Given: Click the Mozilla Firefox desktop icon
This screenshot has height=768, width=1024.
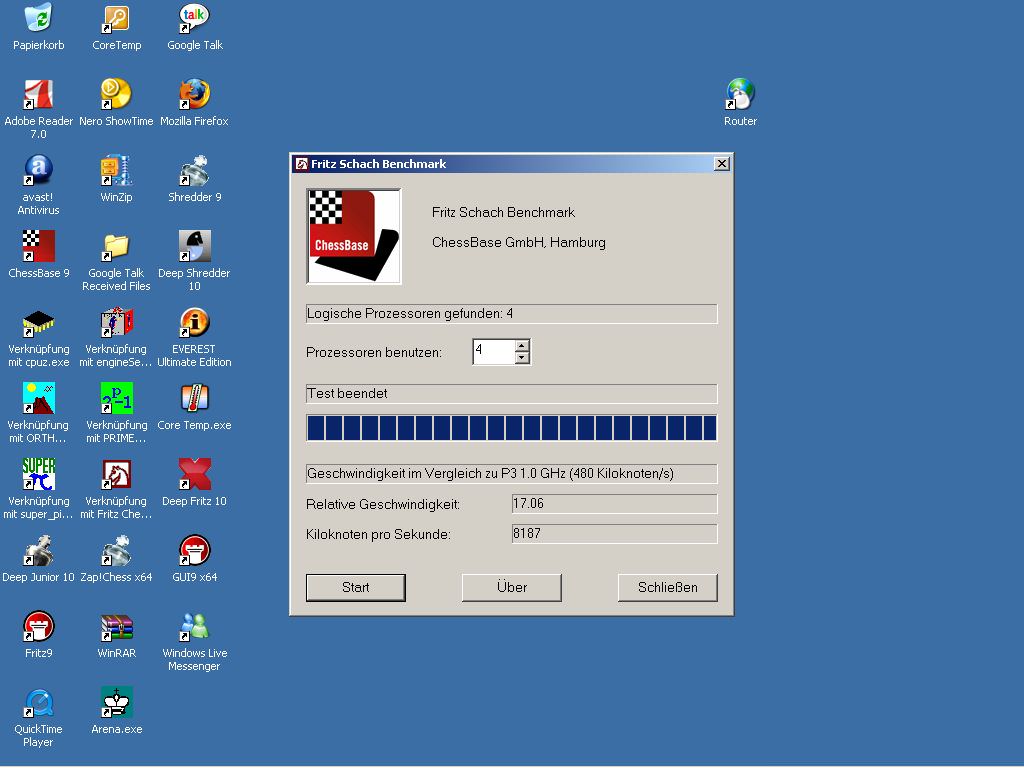Looking at the screenshot, I should click(x=195, y=93).
